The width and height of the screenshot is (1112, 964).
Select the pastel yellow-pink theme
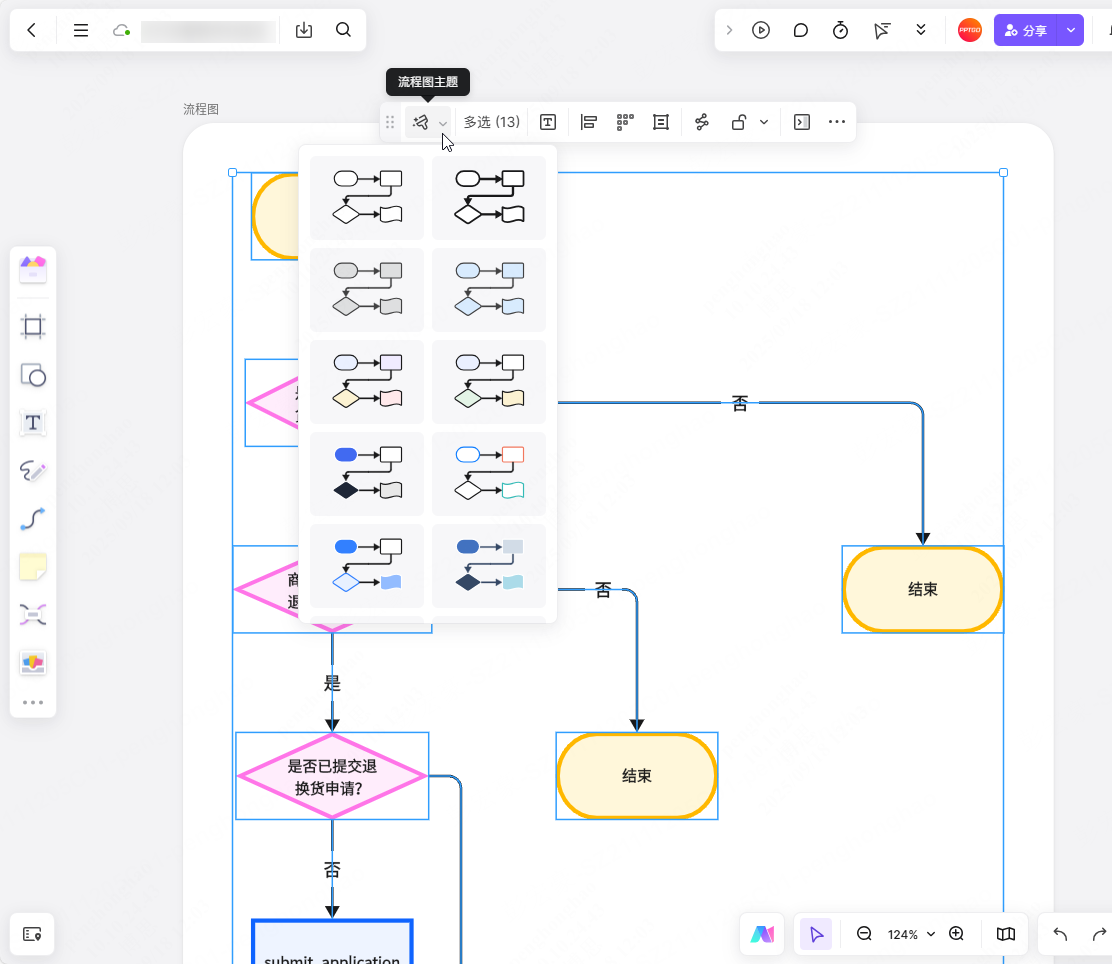(367, 382)
